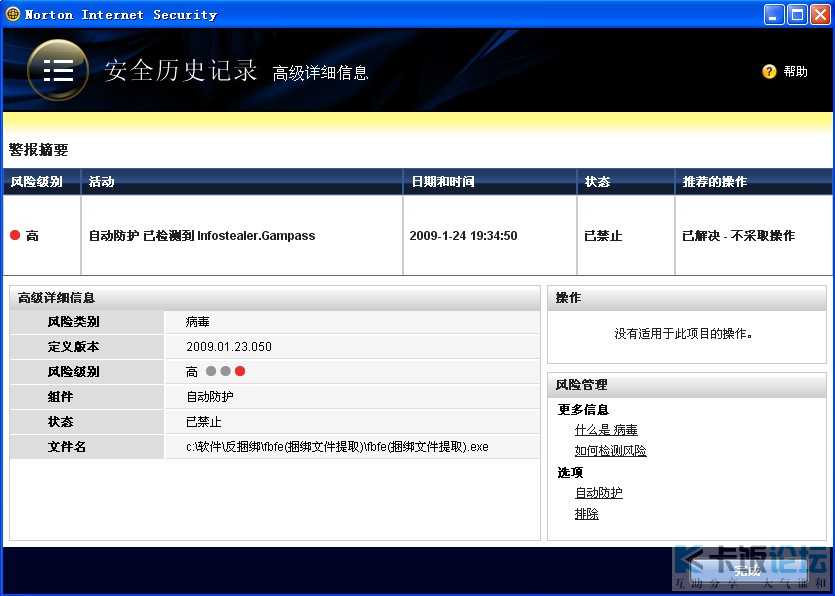Click the red high-risk dot in the alert row
835x596 pixels.
coord(15,235)
